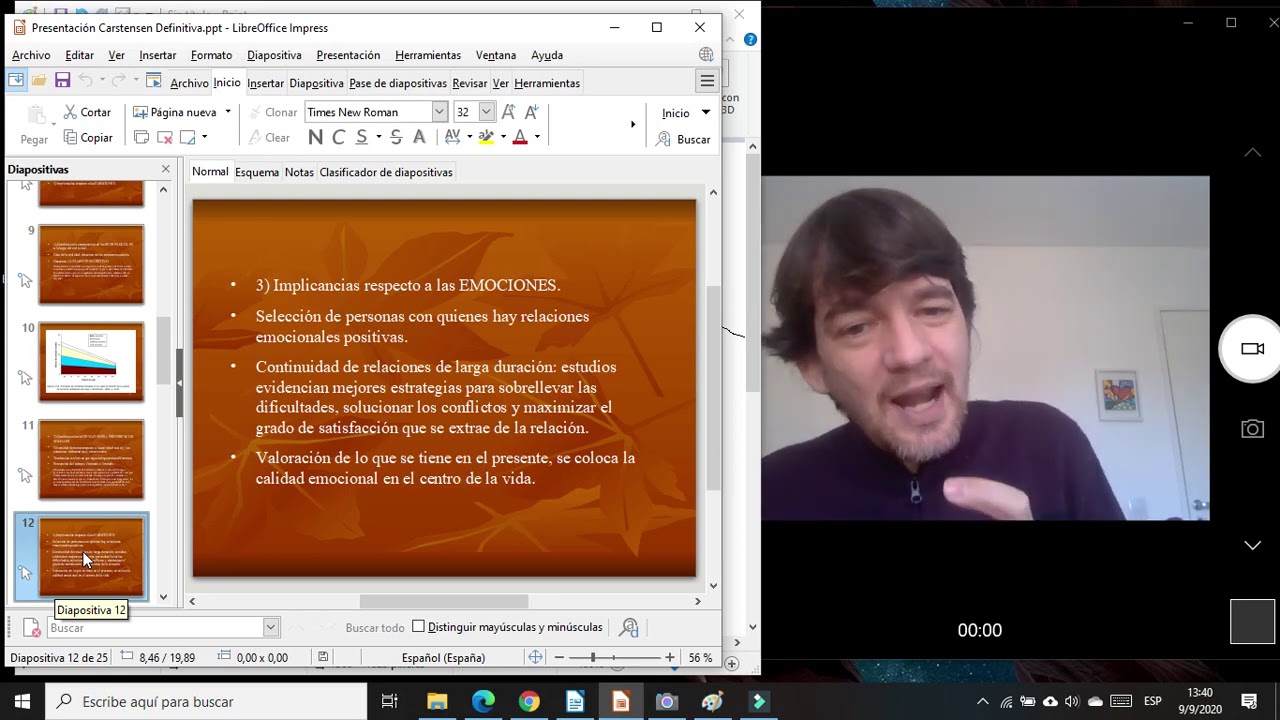The image size is (1280, 720).
Task: Take a snapshot with the camera icon
Action: pos(1252,429)
